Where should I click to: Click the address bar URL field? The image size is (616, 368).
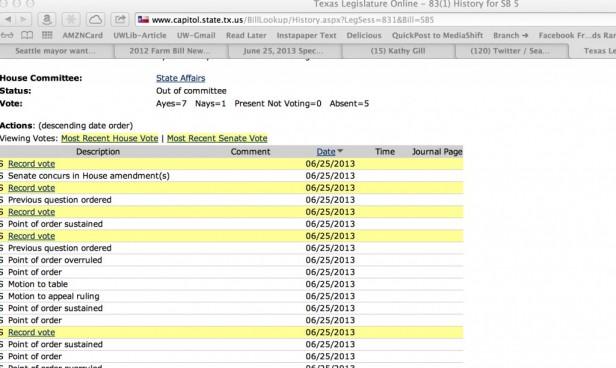point(375,20)
